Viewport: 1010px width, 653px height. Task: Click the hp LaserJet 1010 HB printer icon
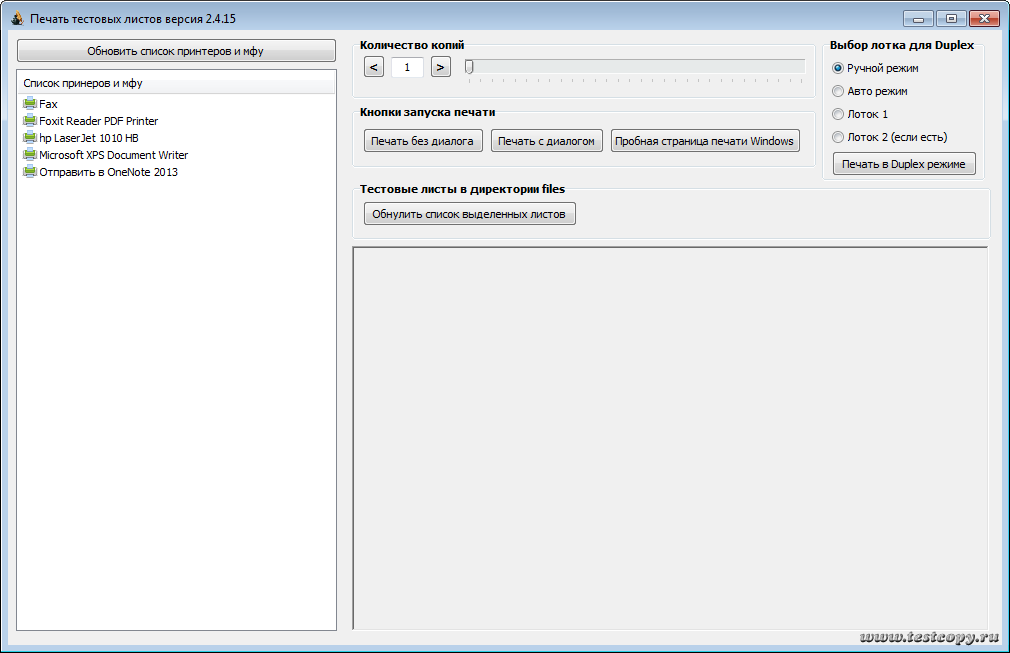[30, 138]
